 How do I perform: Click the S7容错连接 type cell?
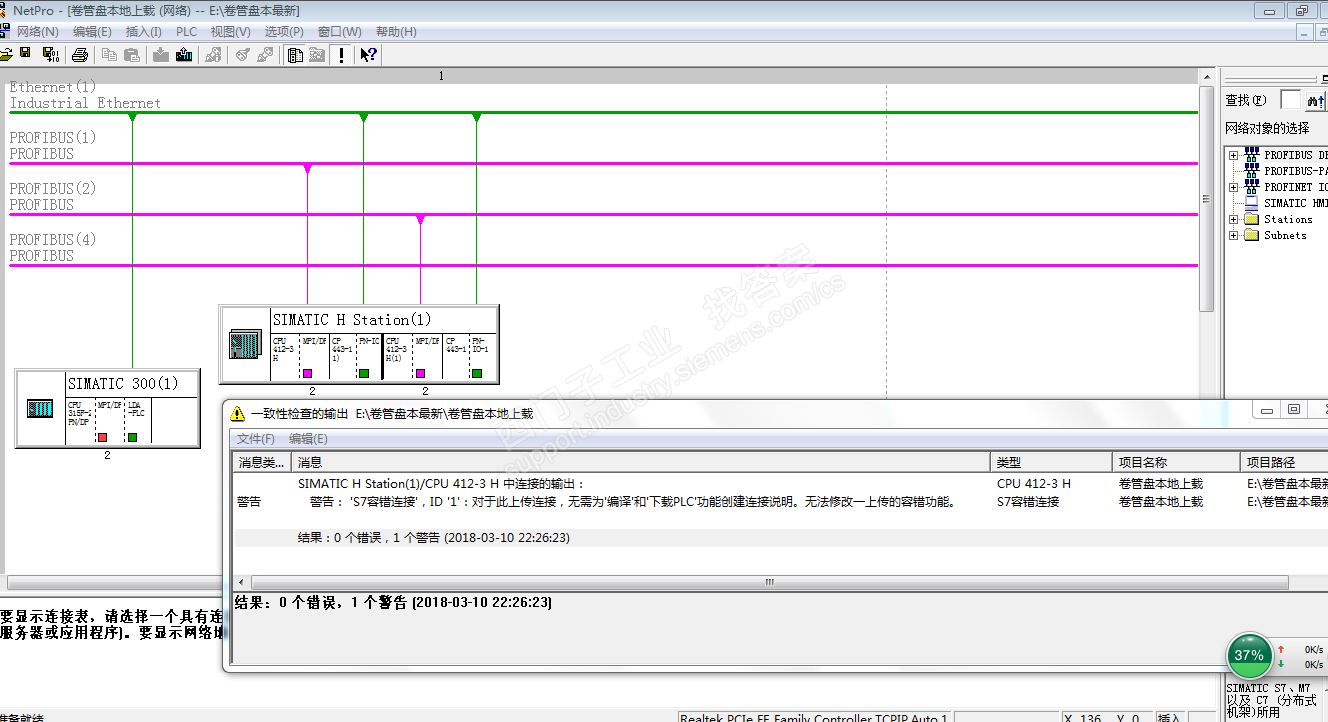(x=1028, y=502)
